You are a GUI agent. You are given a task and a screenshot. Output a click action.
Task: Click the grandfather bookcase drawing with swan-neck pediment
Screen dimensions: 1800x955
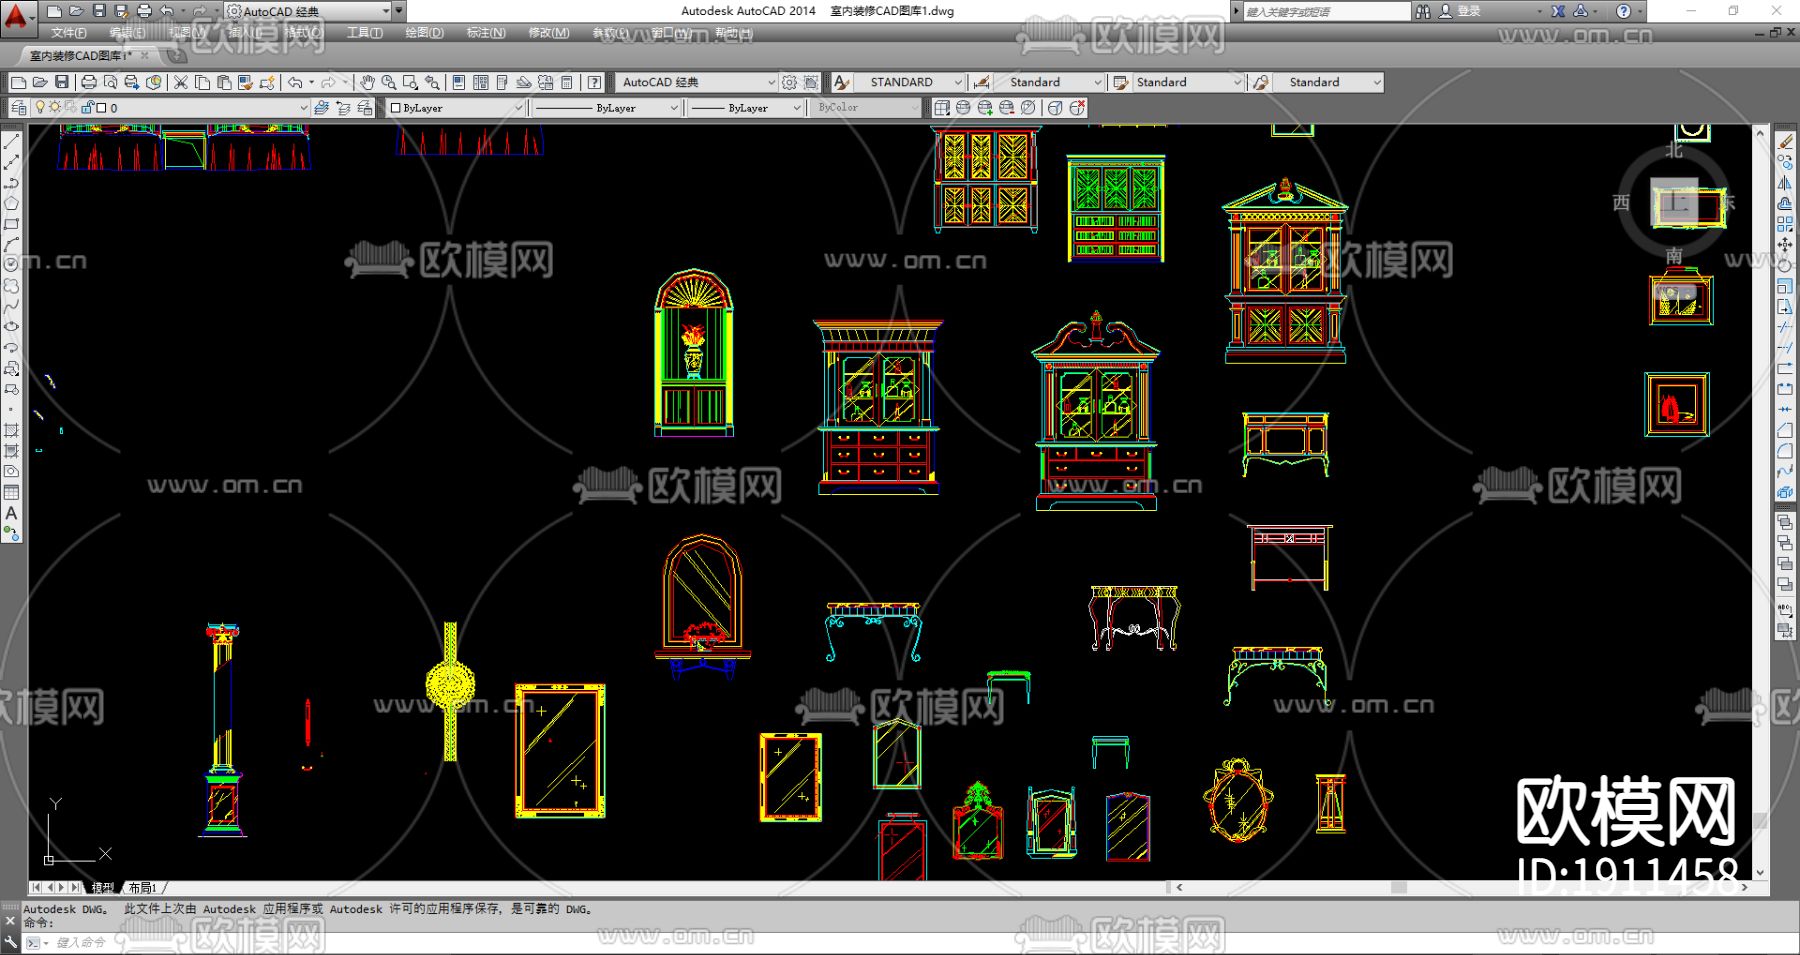[1096, 411]
